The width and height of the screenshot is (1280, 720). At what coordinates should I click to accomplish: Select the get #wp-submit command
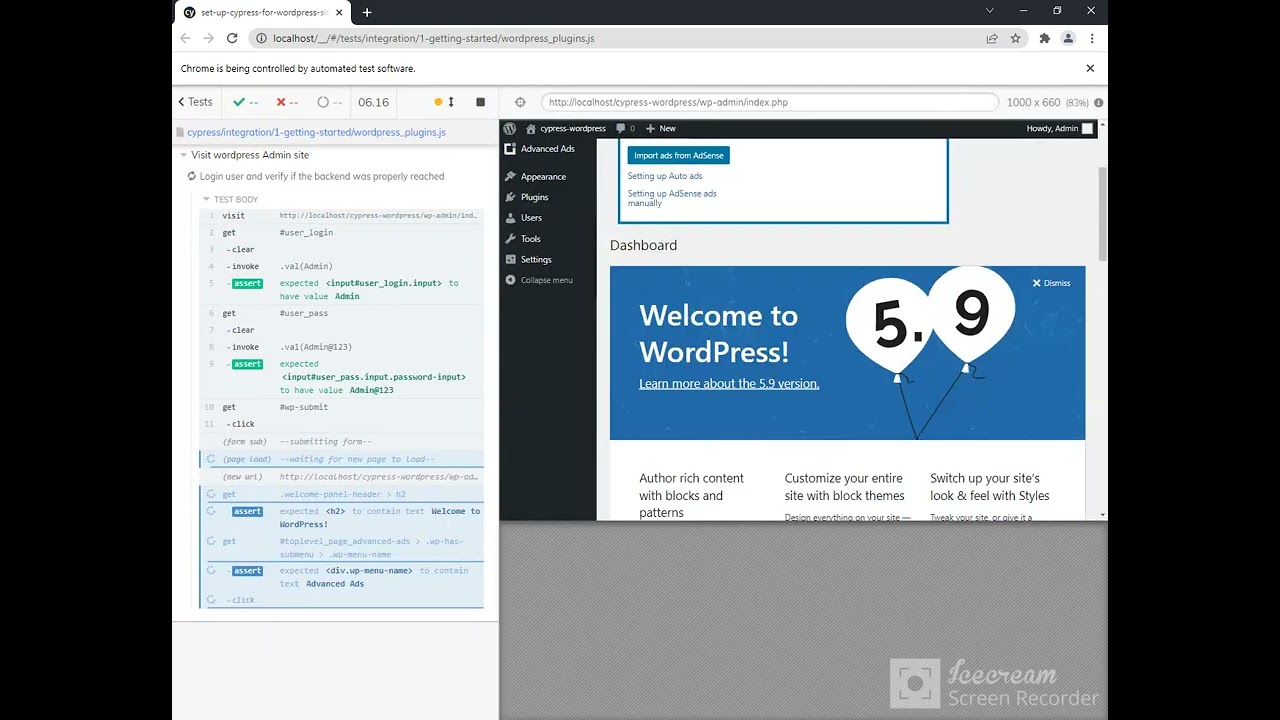tap(341, 407)
